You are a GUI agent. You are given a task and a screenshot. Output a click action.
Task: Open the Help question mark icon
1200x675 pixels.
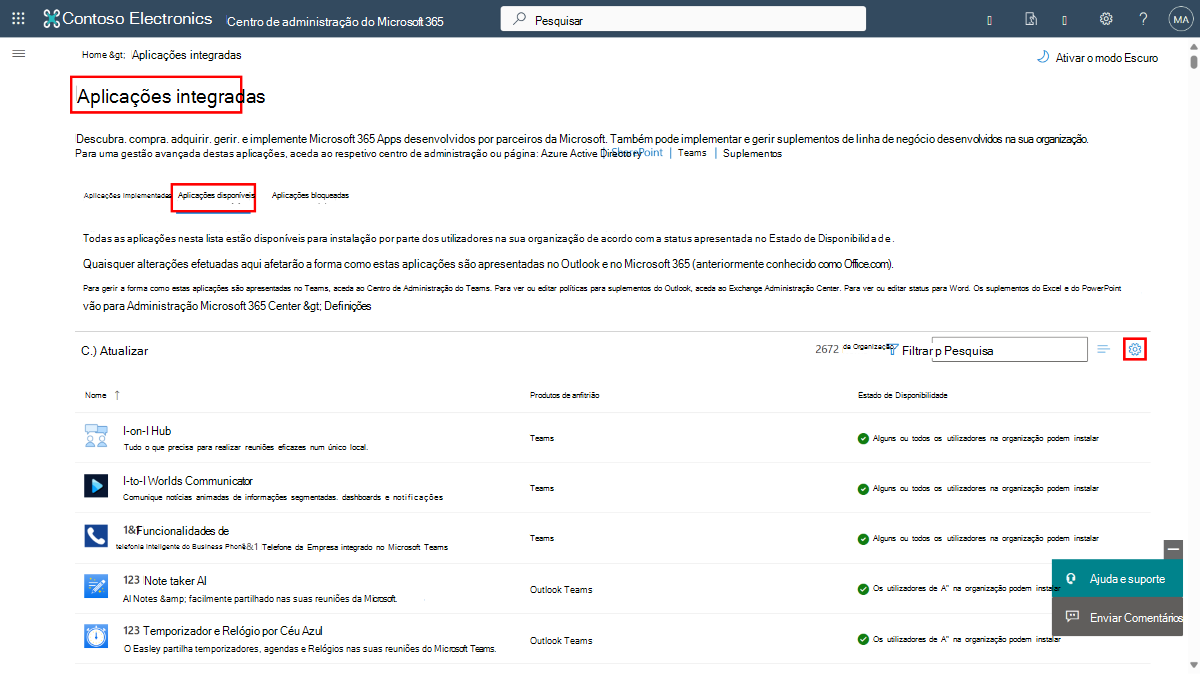click(x=1143, y=19)
